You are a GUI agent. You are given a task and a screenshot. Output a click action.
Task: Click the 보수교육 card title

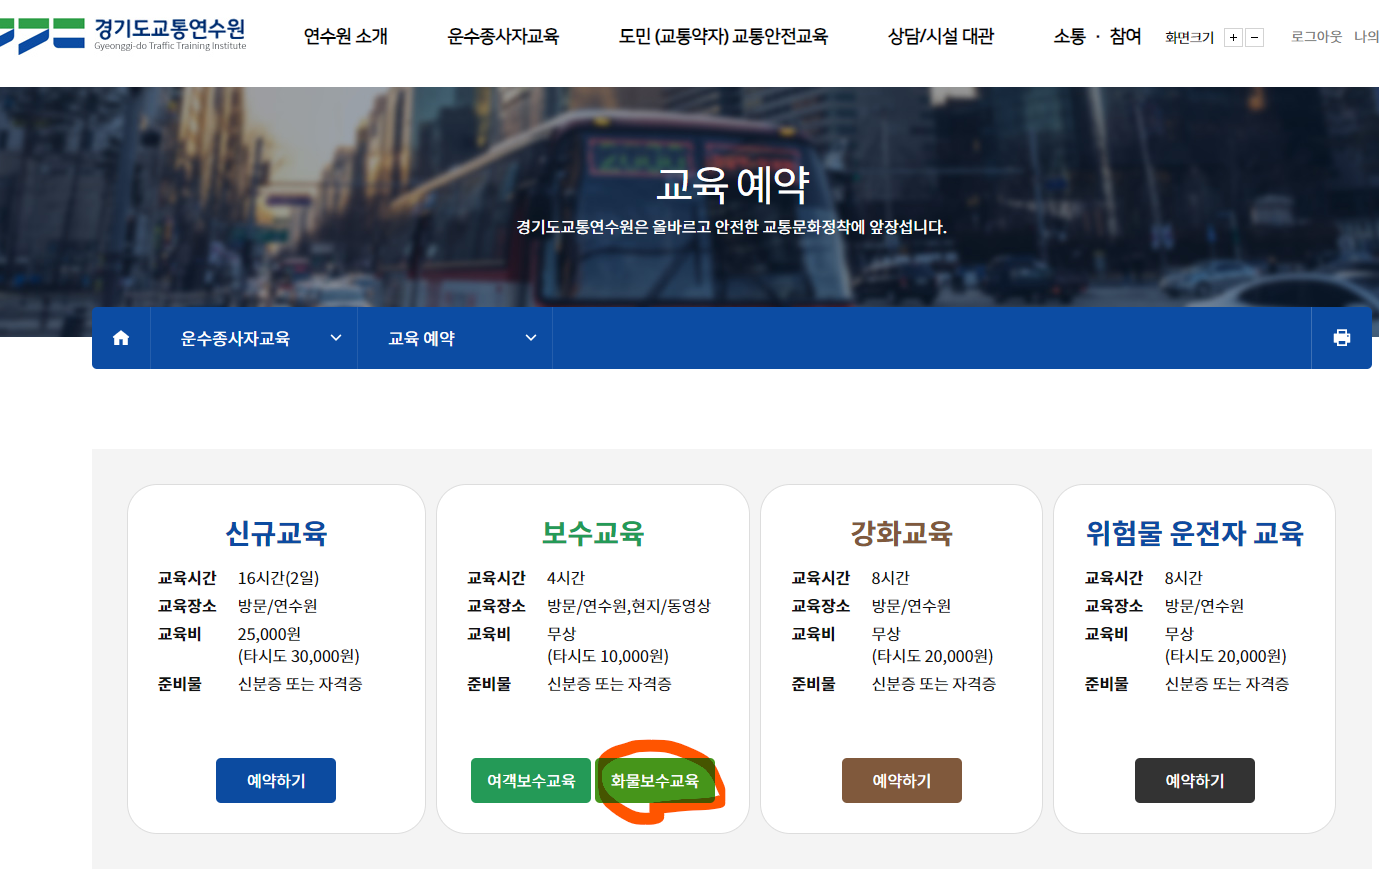591,534
